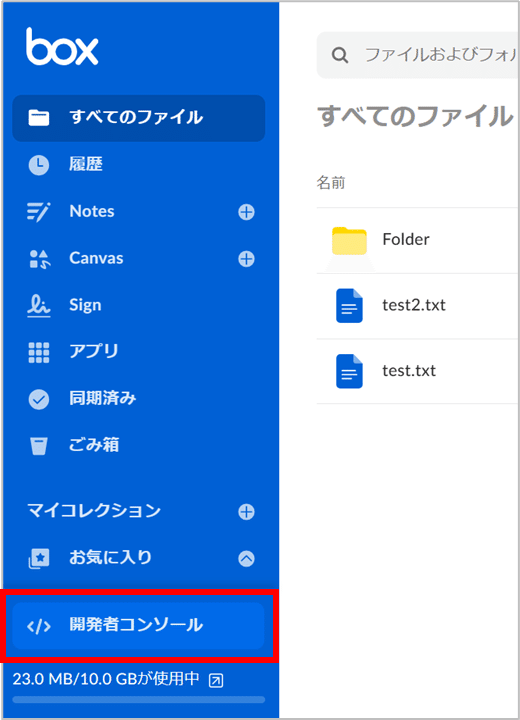520x720 pixels.
Task: Open the Folder row
Action: tap(418, 240)
